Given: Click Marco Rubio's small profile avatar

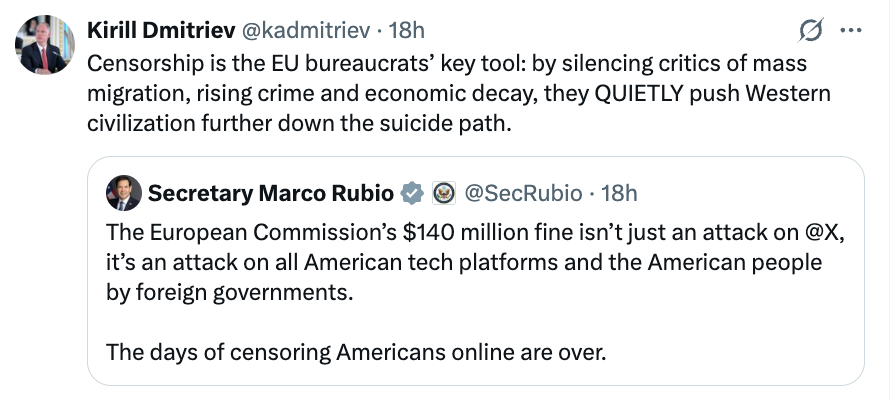Looking at the screenshot, I should (x=123, y=193).
